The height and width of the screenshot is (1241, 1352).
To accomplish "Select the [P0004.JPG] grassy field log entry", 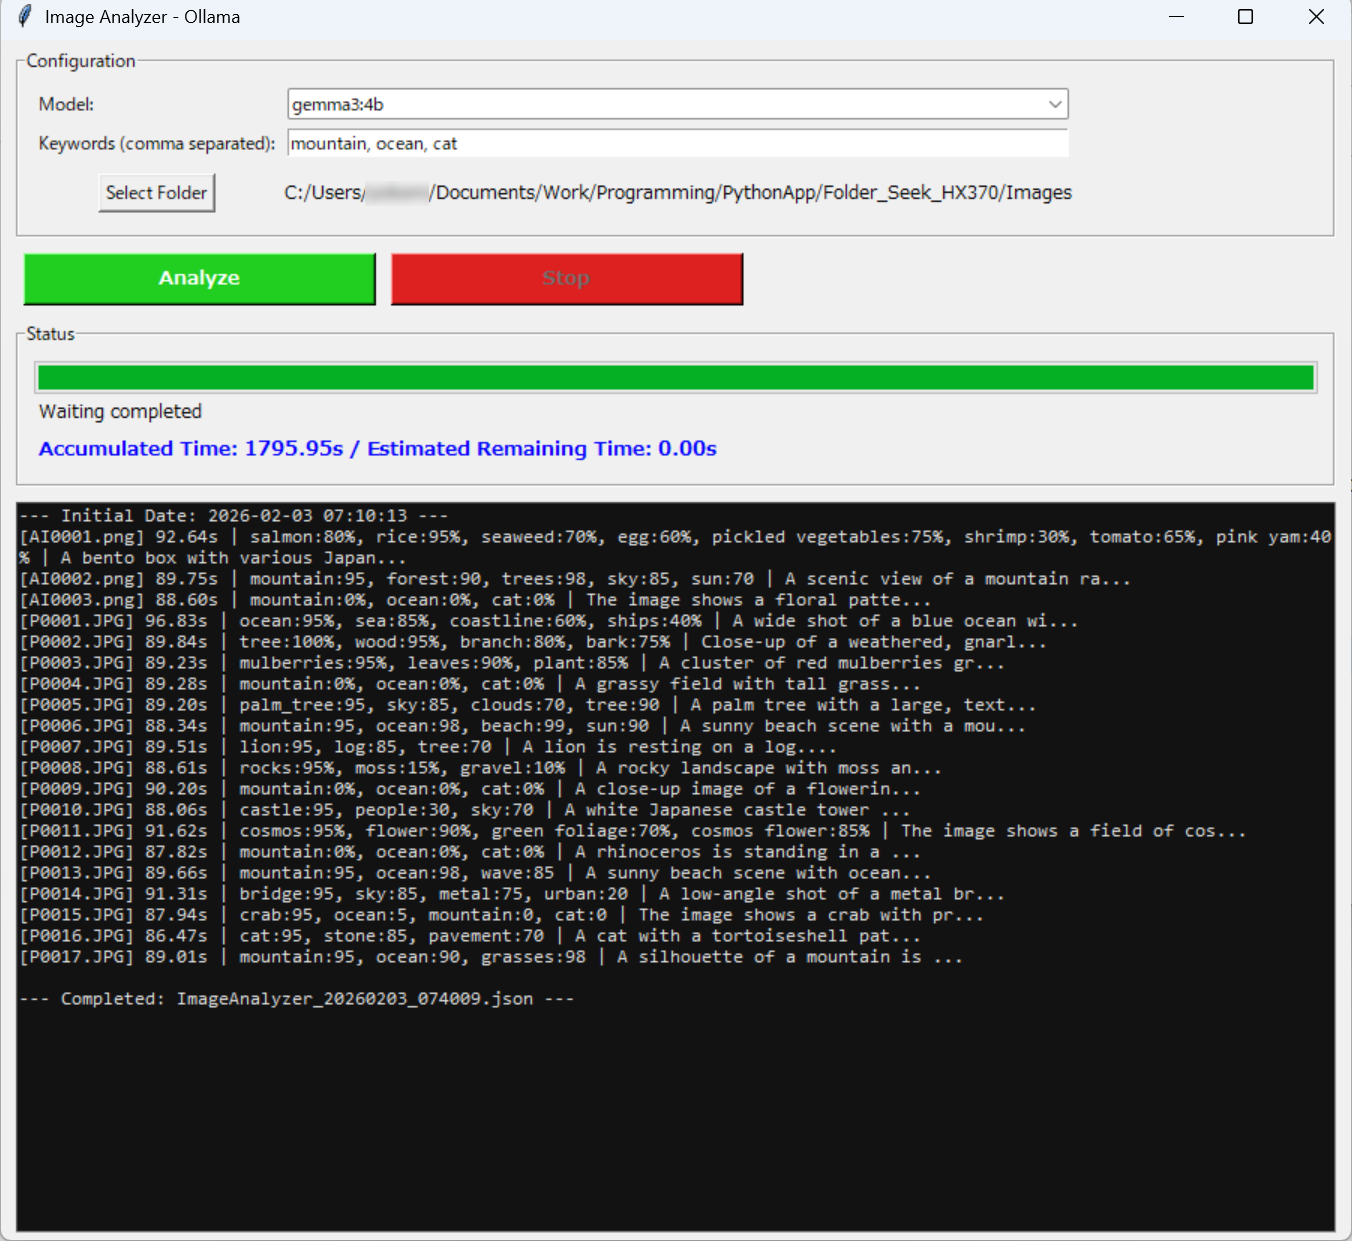I will [x=470, y=684].
